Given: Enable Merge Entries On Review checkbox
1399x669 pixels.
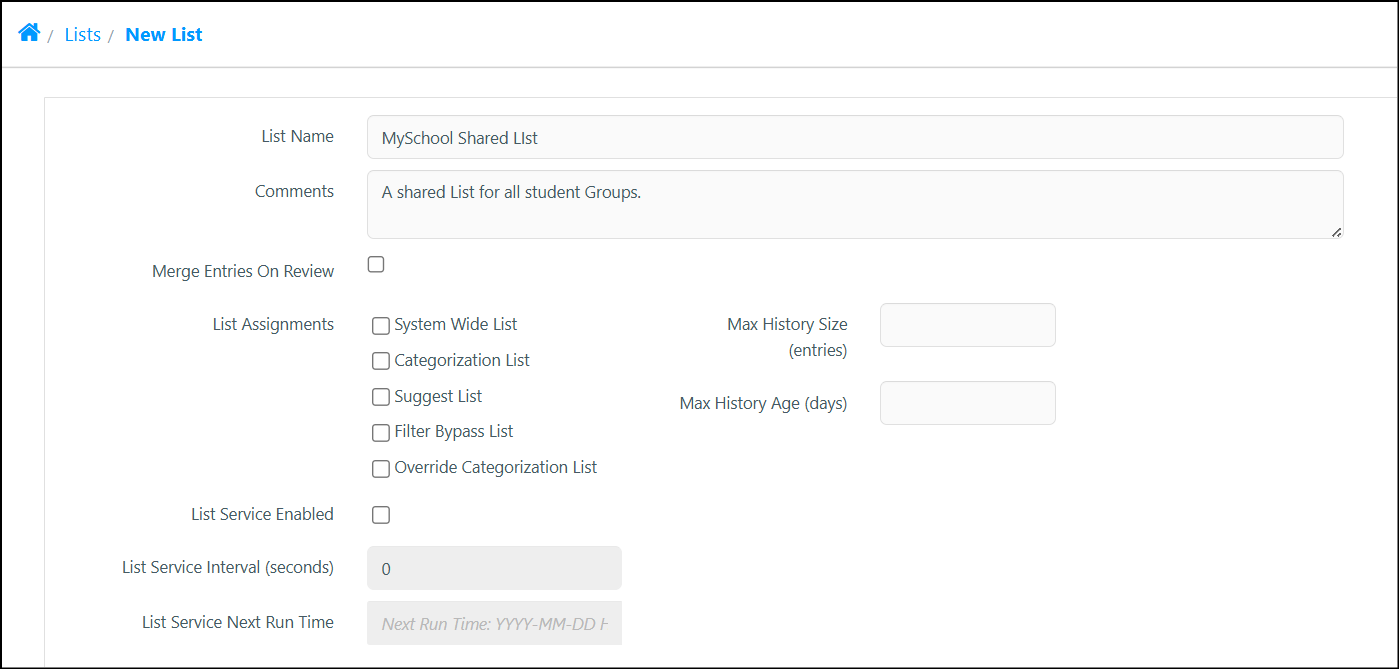Looking at the screenshot, I should [x=376, y=265].
